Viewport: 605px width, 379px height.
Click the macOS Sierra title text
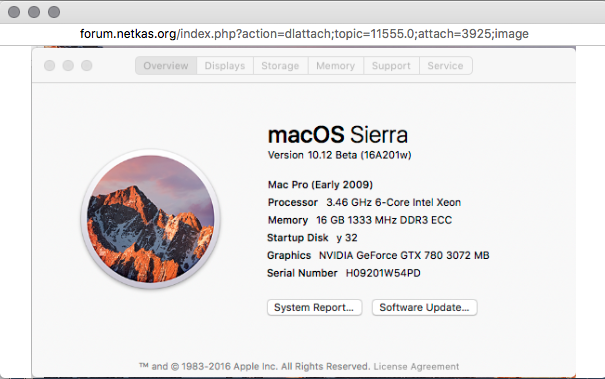(x=338, y=135)
